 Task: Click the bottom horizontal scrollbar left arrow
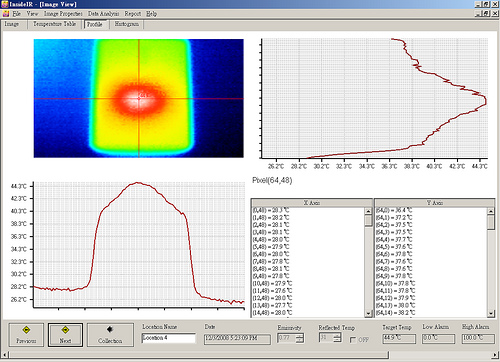(5, 354)
